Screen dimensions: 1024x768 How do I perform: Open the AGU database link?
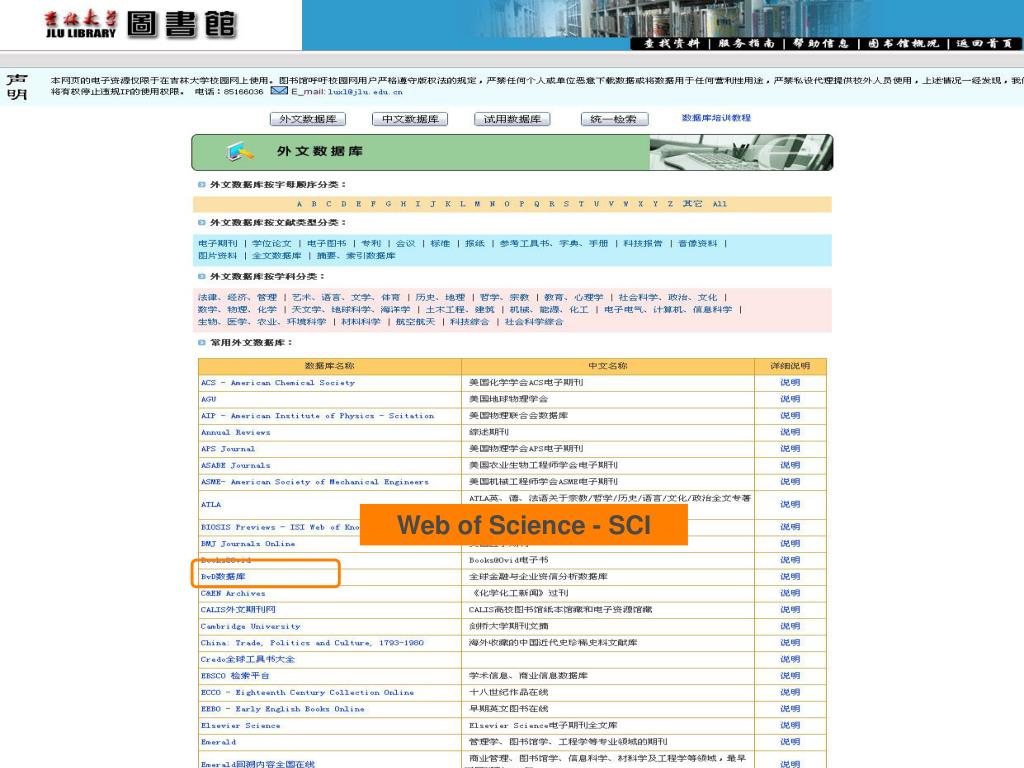tap(208, 399)
